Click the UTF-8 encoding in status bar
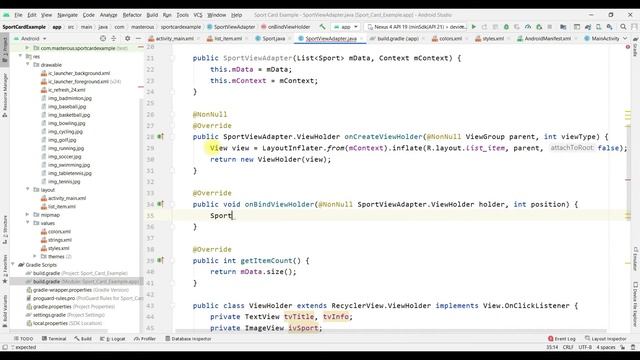This screenshot has height=360, width=640. [585, 347]
